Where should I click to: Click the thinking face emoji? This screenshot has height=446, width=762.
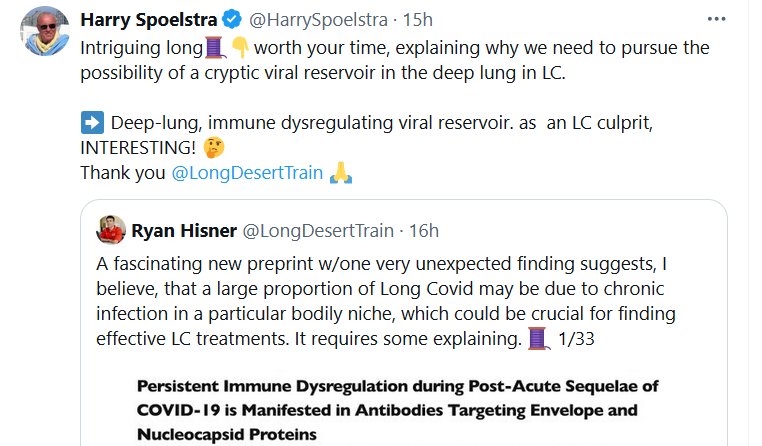tap(213, 148)
